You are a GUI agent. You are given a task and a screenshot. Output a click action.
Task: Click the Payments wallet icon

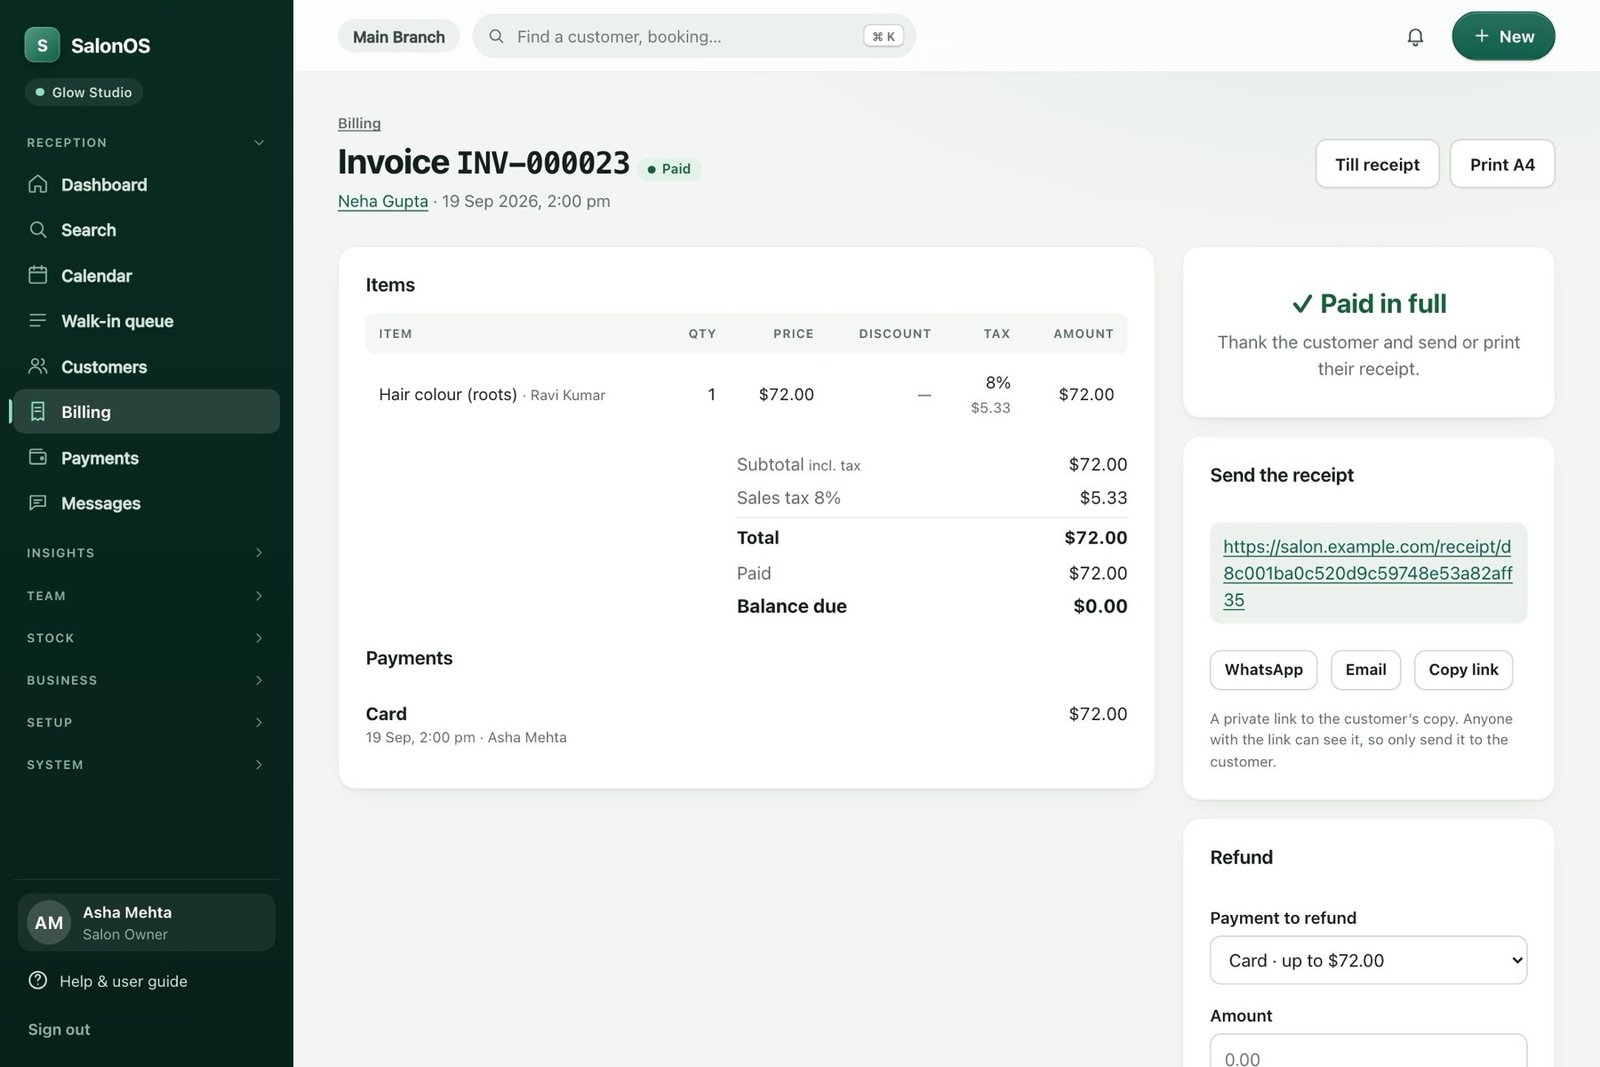click(x=38, y=457)
